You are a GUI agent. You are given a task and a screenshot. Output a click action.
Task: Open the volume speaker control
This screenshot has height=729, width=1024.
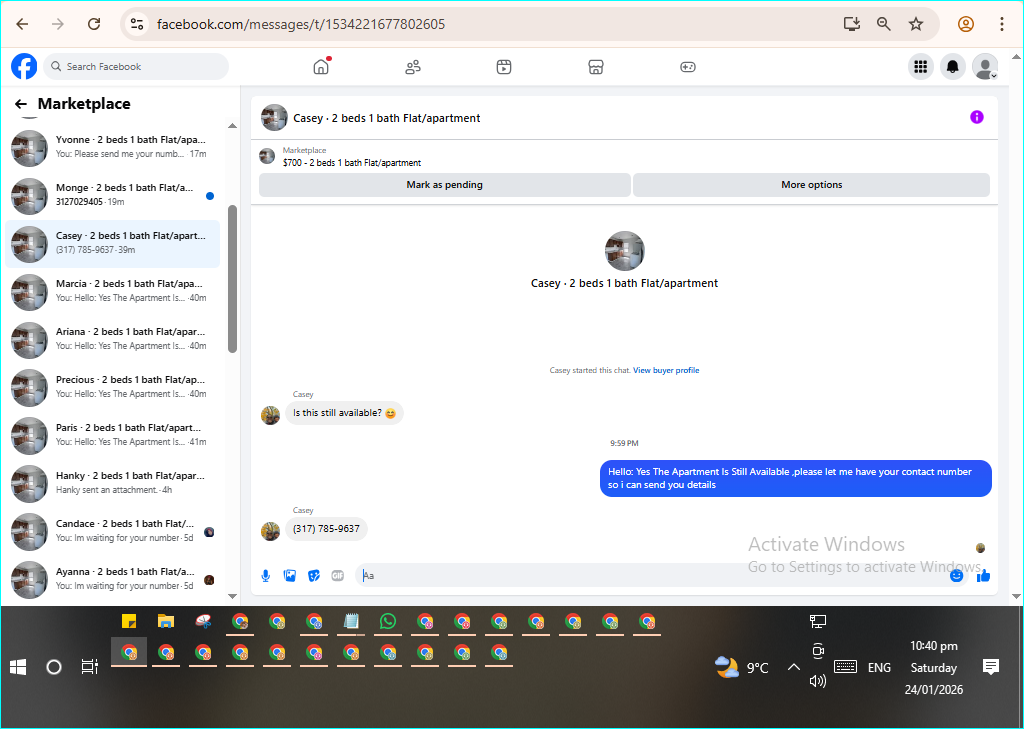[818, 681]
